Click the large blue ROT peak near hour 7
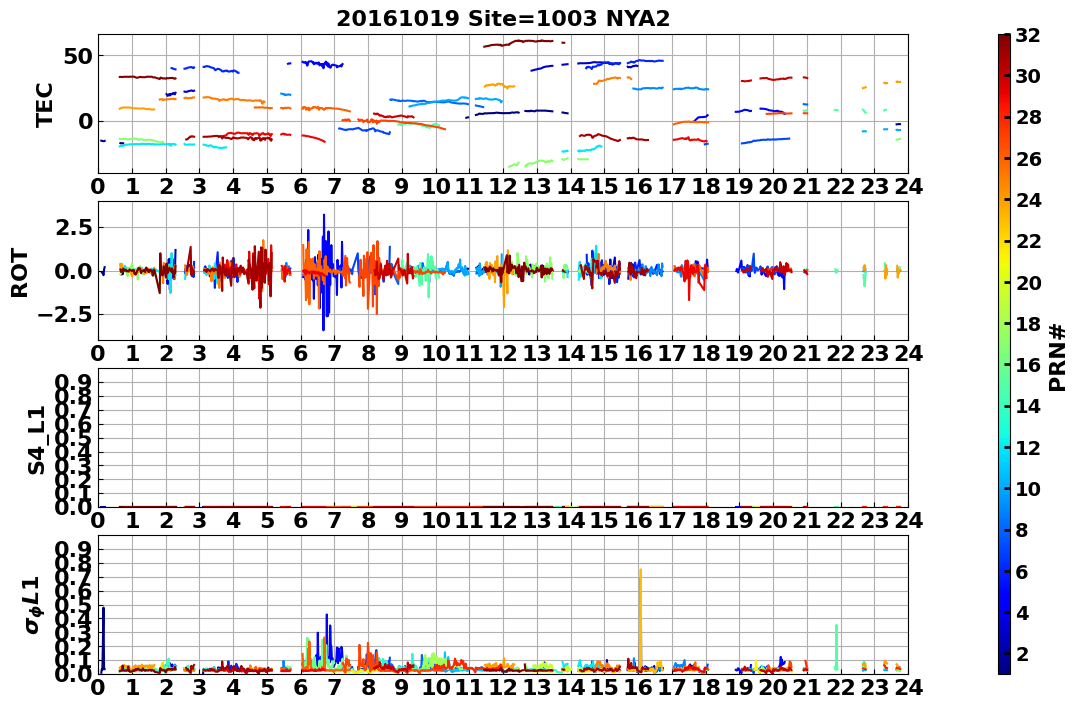The width and height of the screenshot is (1077, 709). click(324, 271)
